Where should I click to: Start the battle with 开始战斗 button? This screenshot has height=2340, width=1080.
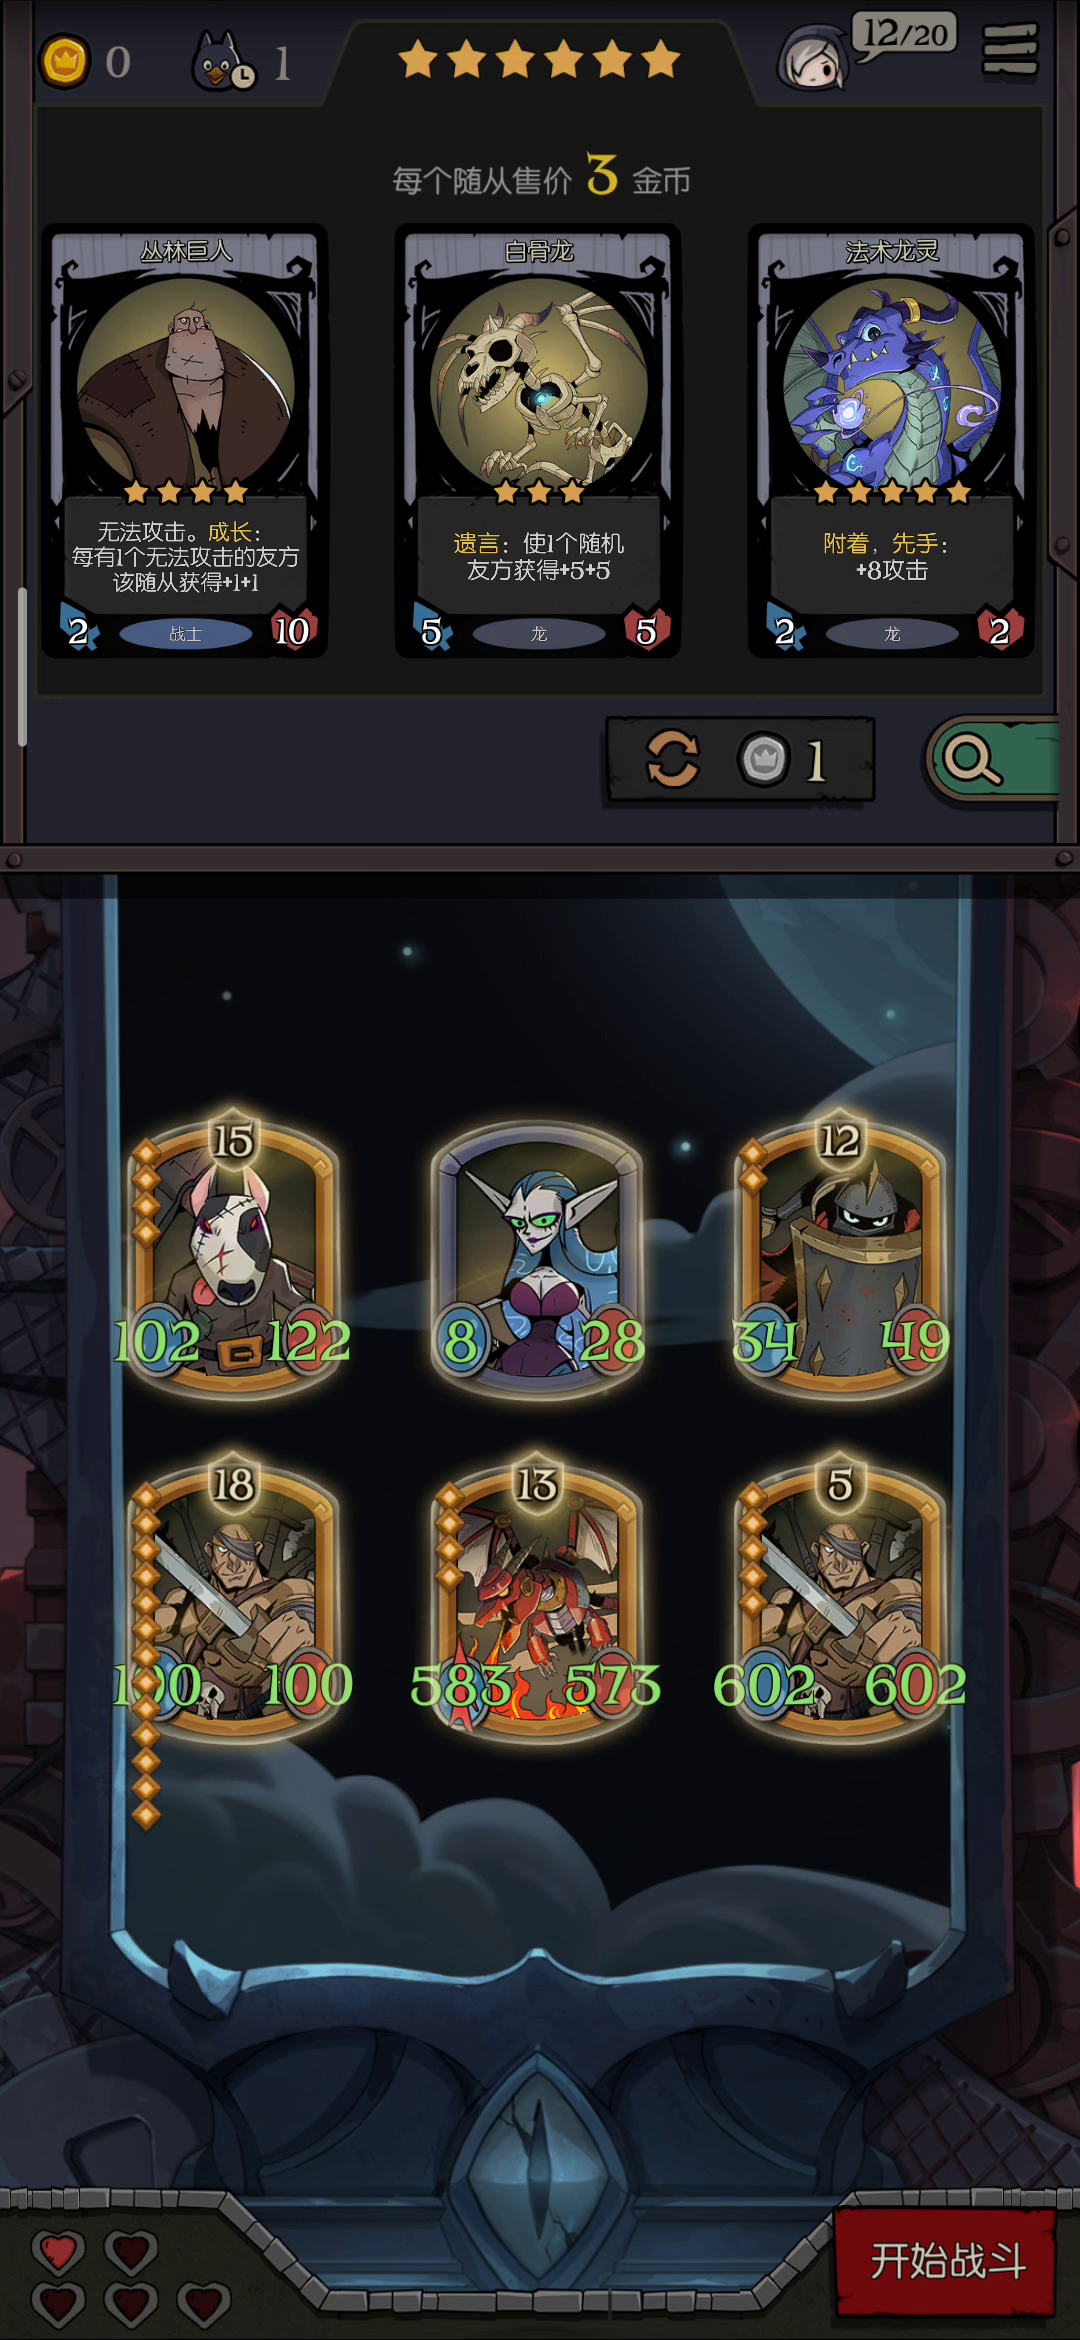(x=945, y=2261)
